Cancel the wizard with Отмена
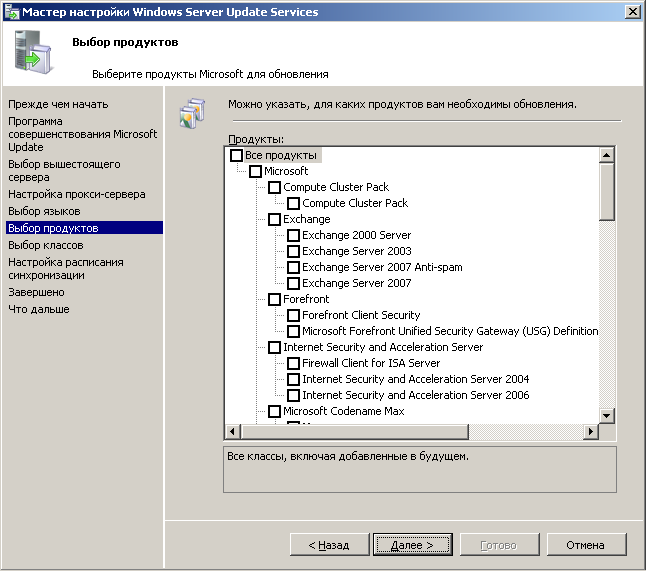This screenshot has width=646, height=571. (x=586, y=545)
